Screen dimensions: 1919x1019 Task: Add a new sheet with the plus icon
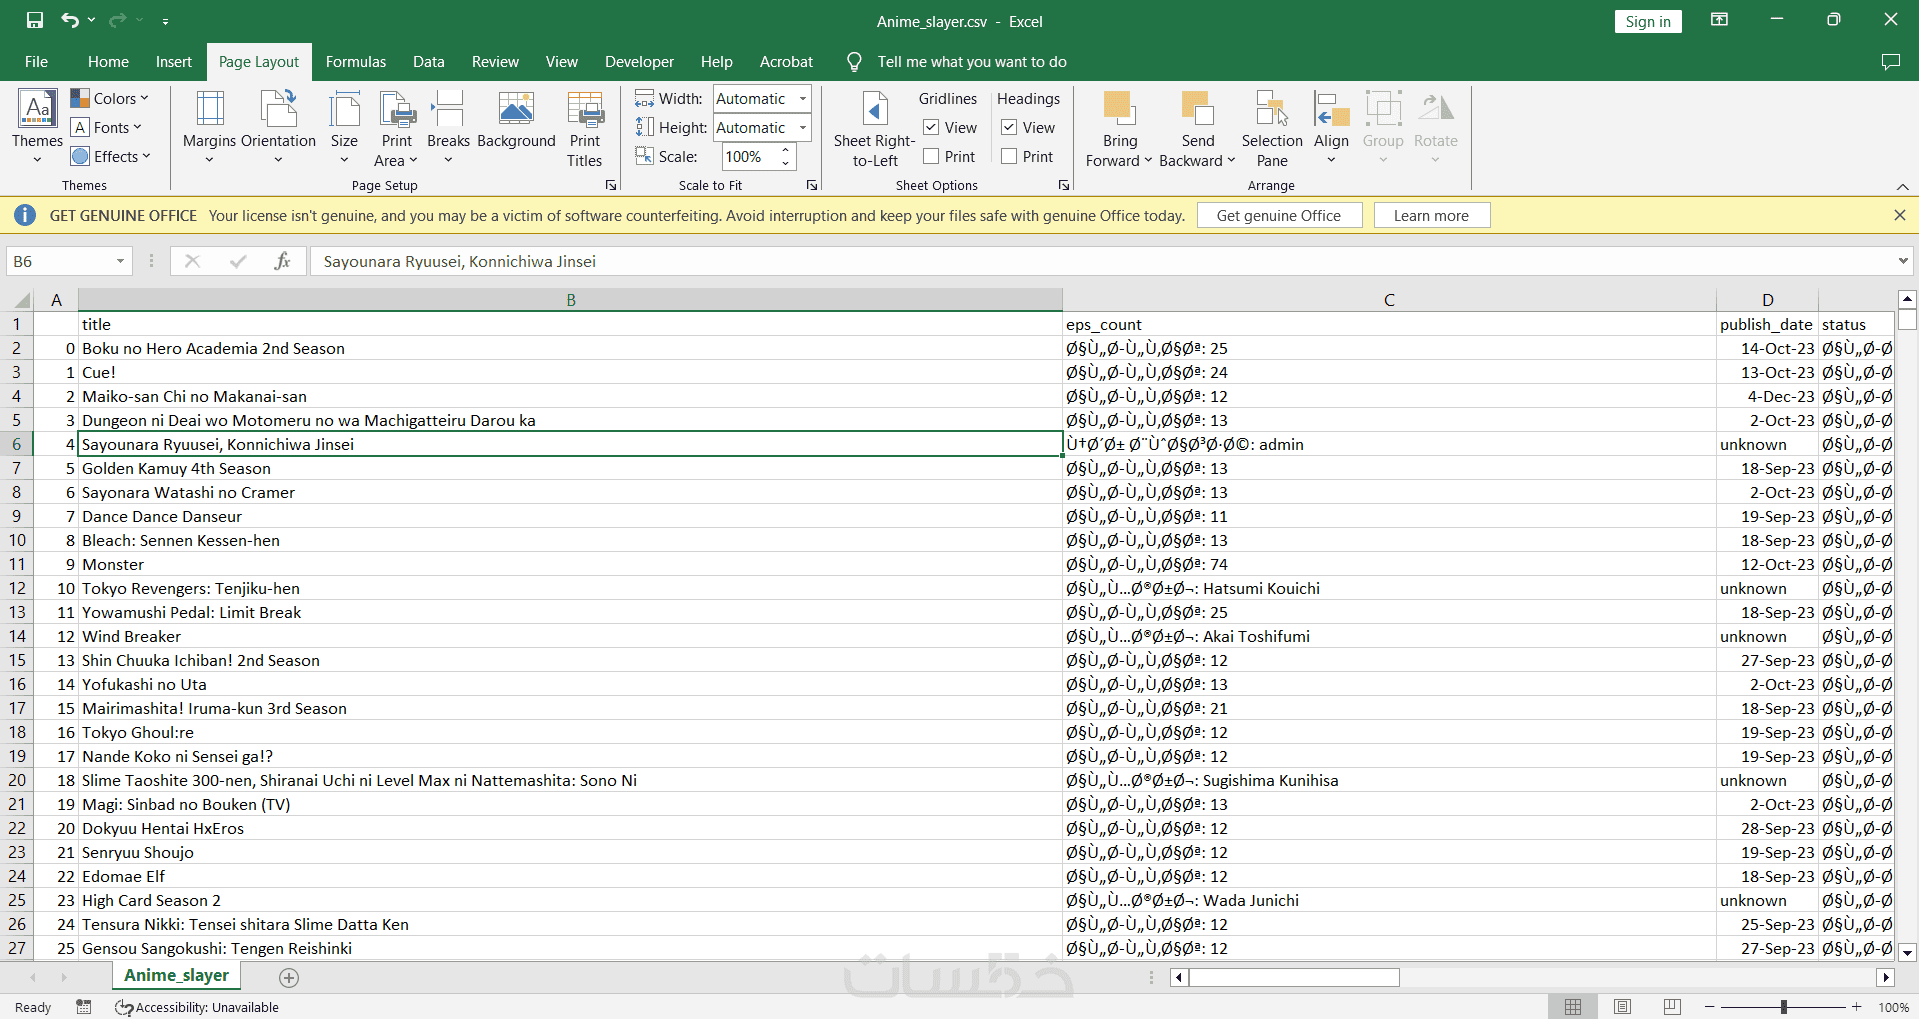click(289, 977)
